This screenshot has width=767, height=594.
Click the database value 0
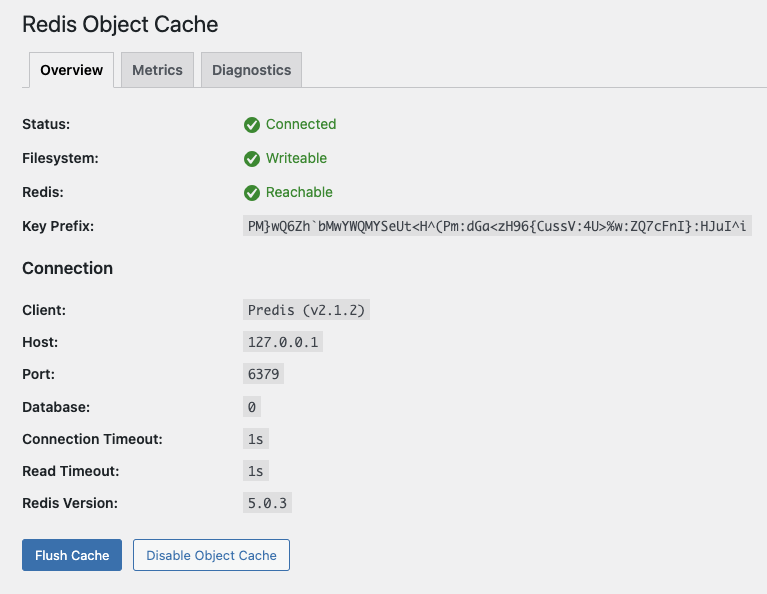click(x=251, y=407)
